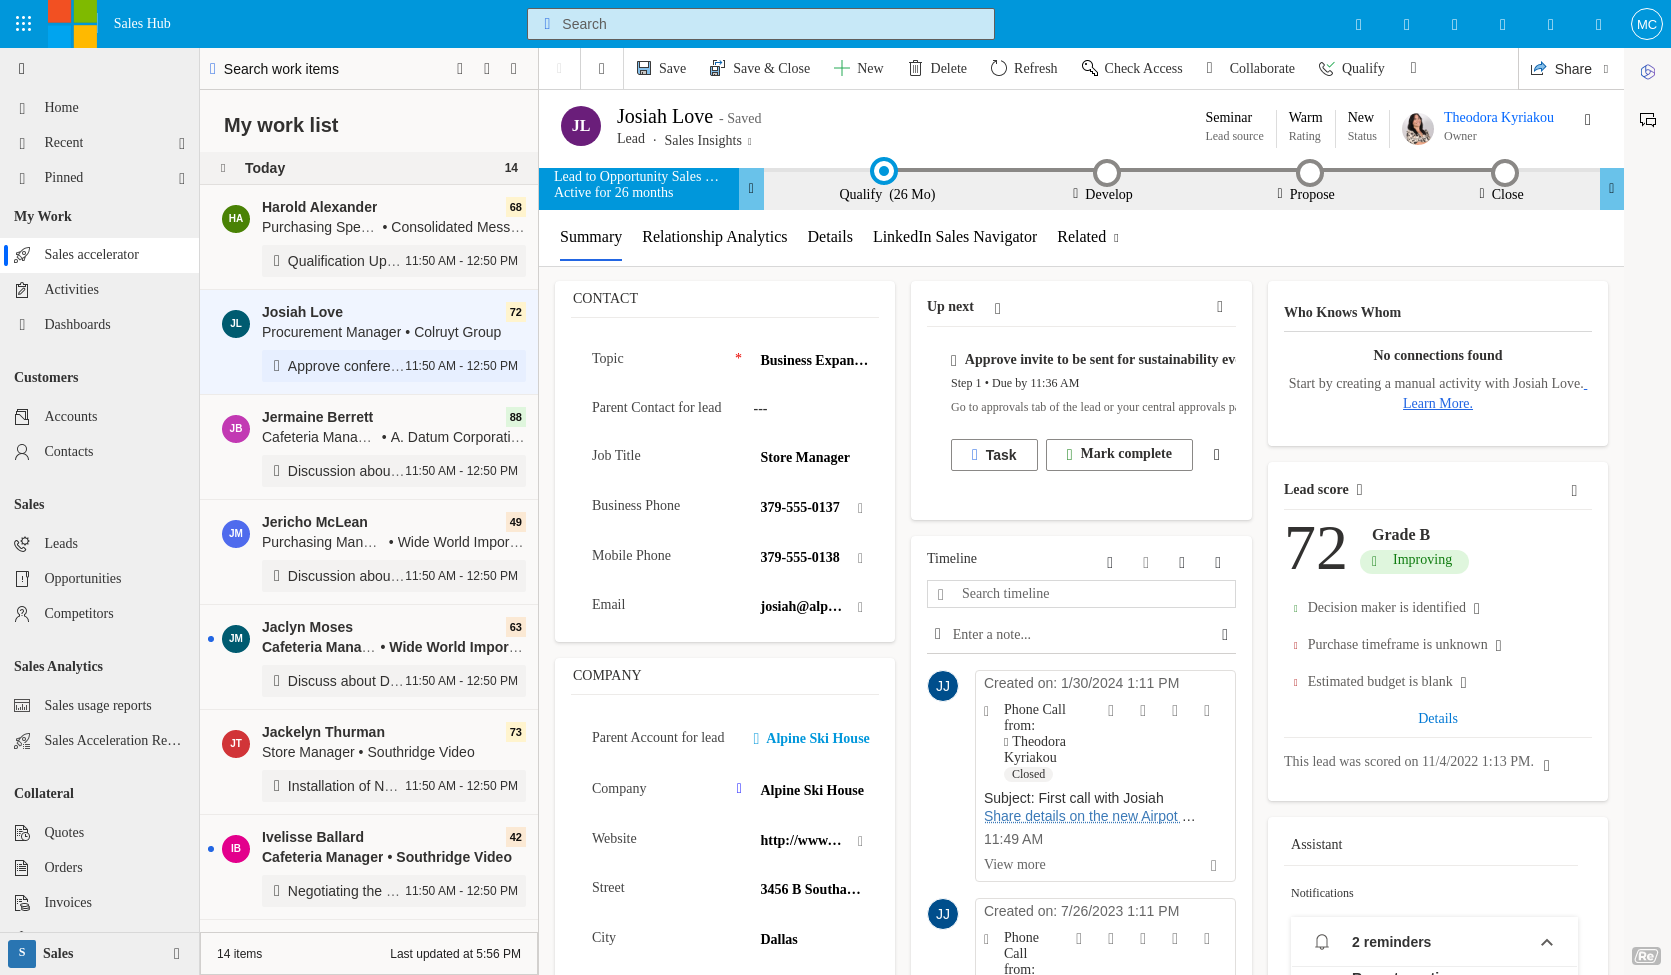This screenshot has height=975, width=1671.
Task: Select Ivelisse Ballard work list item
Action: click(369, 867)
